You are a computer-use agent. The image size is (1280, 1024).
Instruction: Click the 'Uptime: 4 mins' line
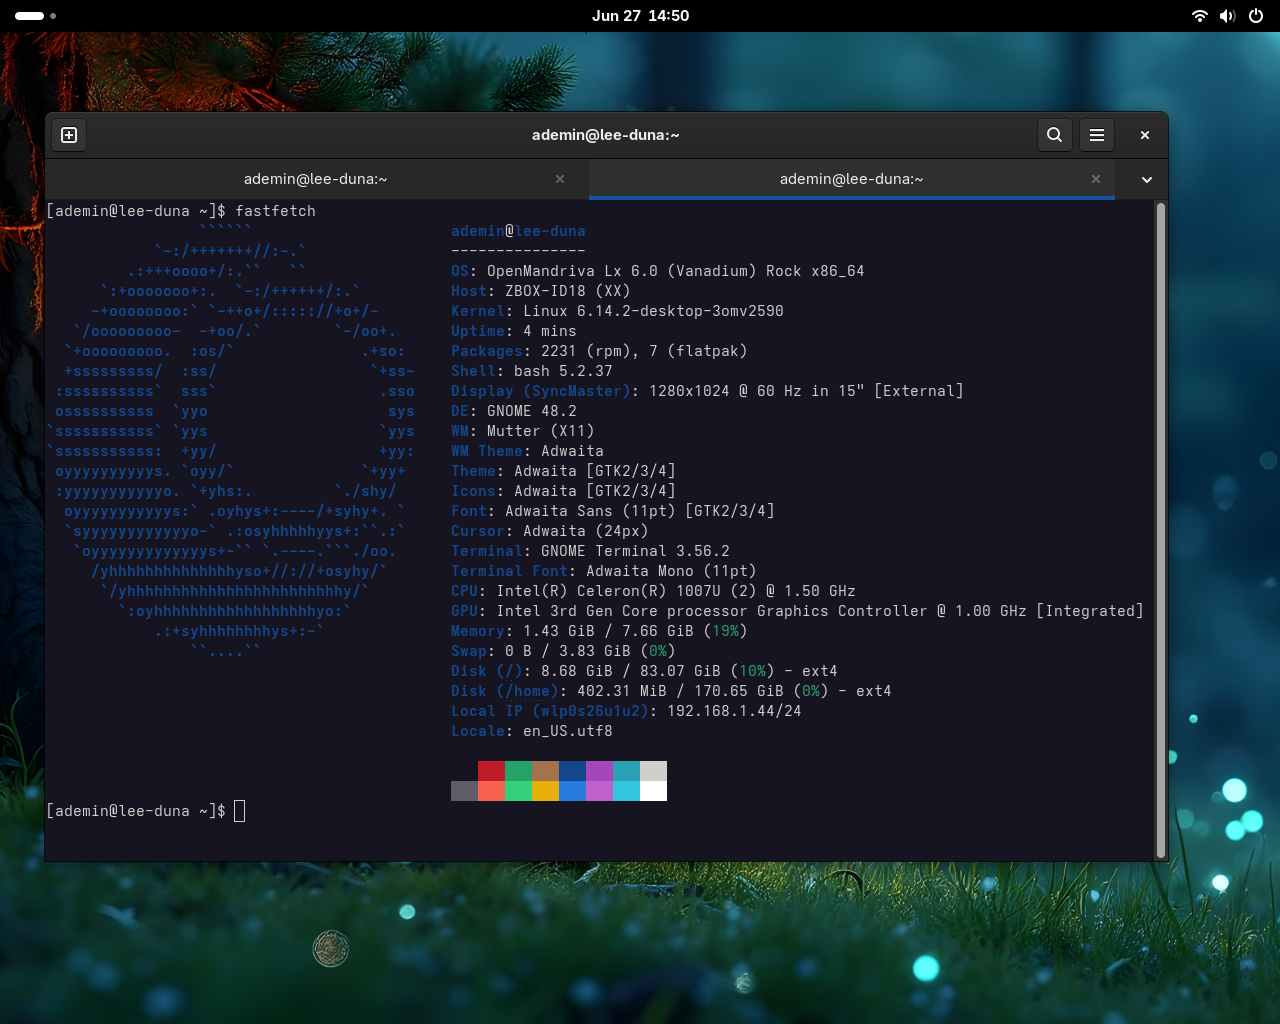coord(514,331)
